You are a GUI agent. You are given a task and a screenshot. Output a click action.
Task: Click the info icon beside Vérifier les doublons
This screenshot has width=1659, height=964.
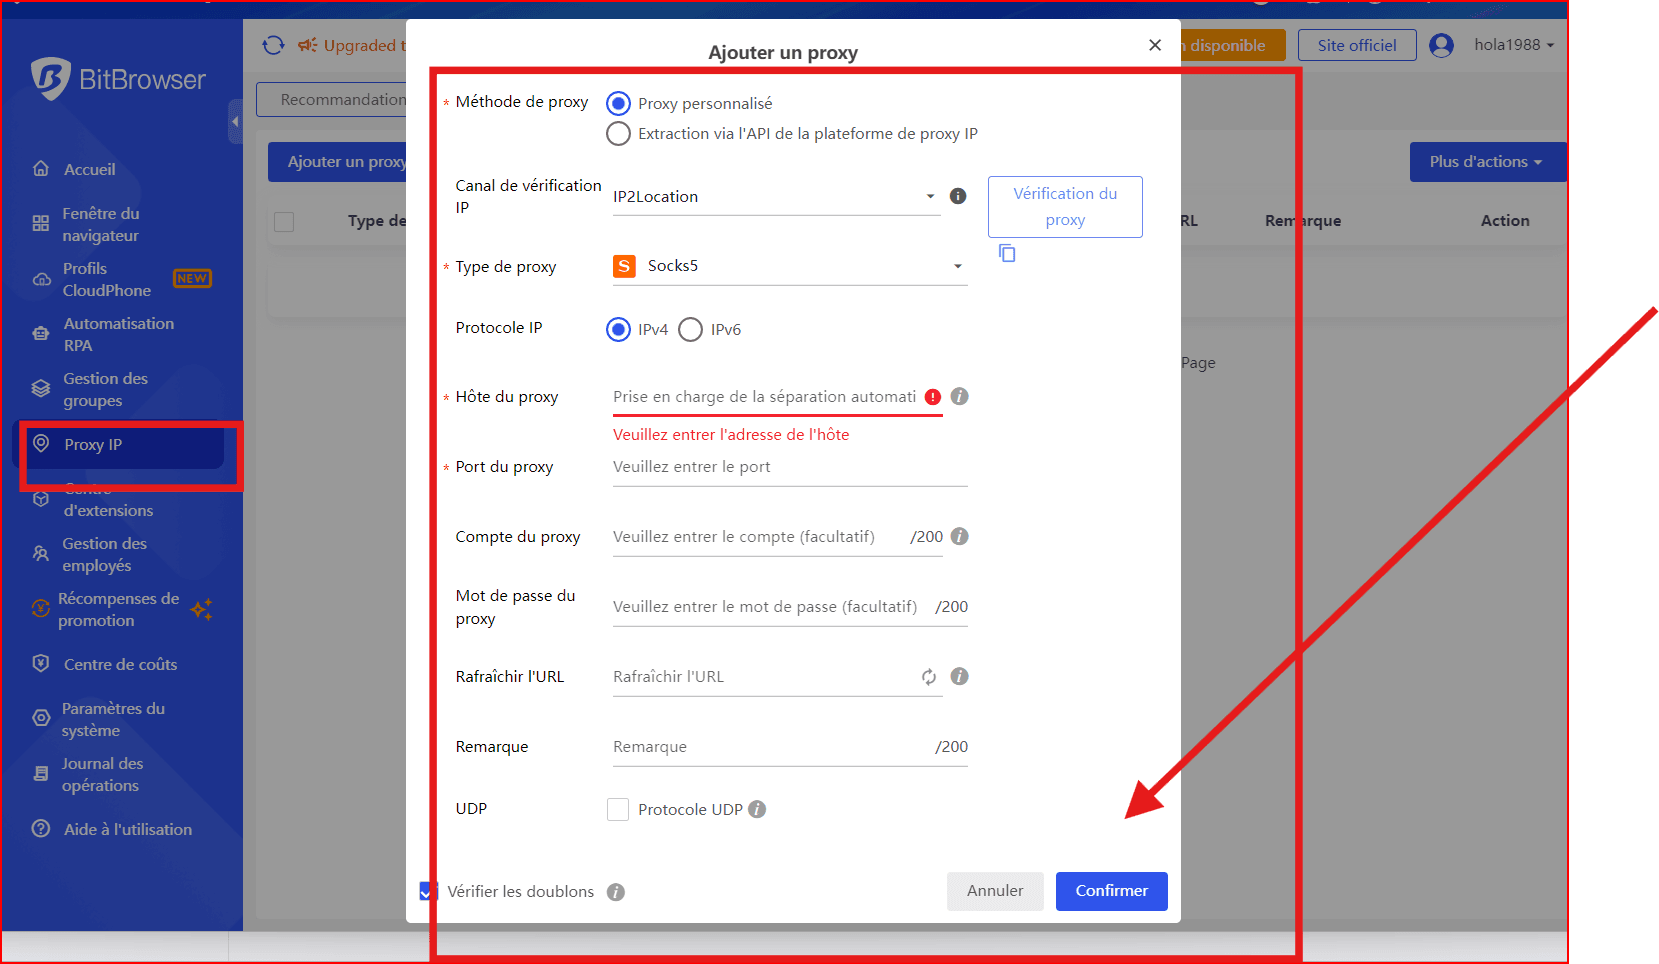tap(616, 892)
